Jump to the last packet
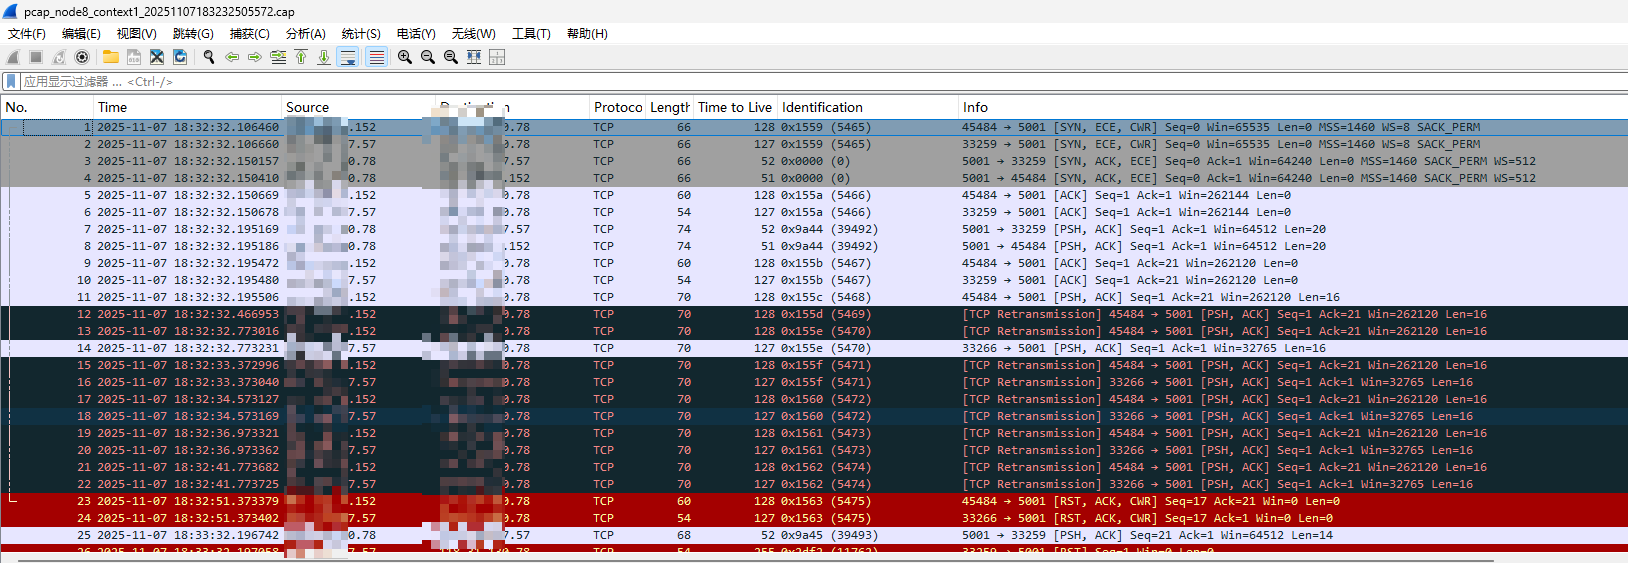Viewport: 1628px width, 563px height. pyautogui.click(x=324, y=57)
